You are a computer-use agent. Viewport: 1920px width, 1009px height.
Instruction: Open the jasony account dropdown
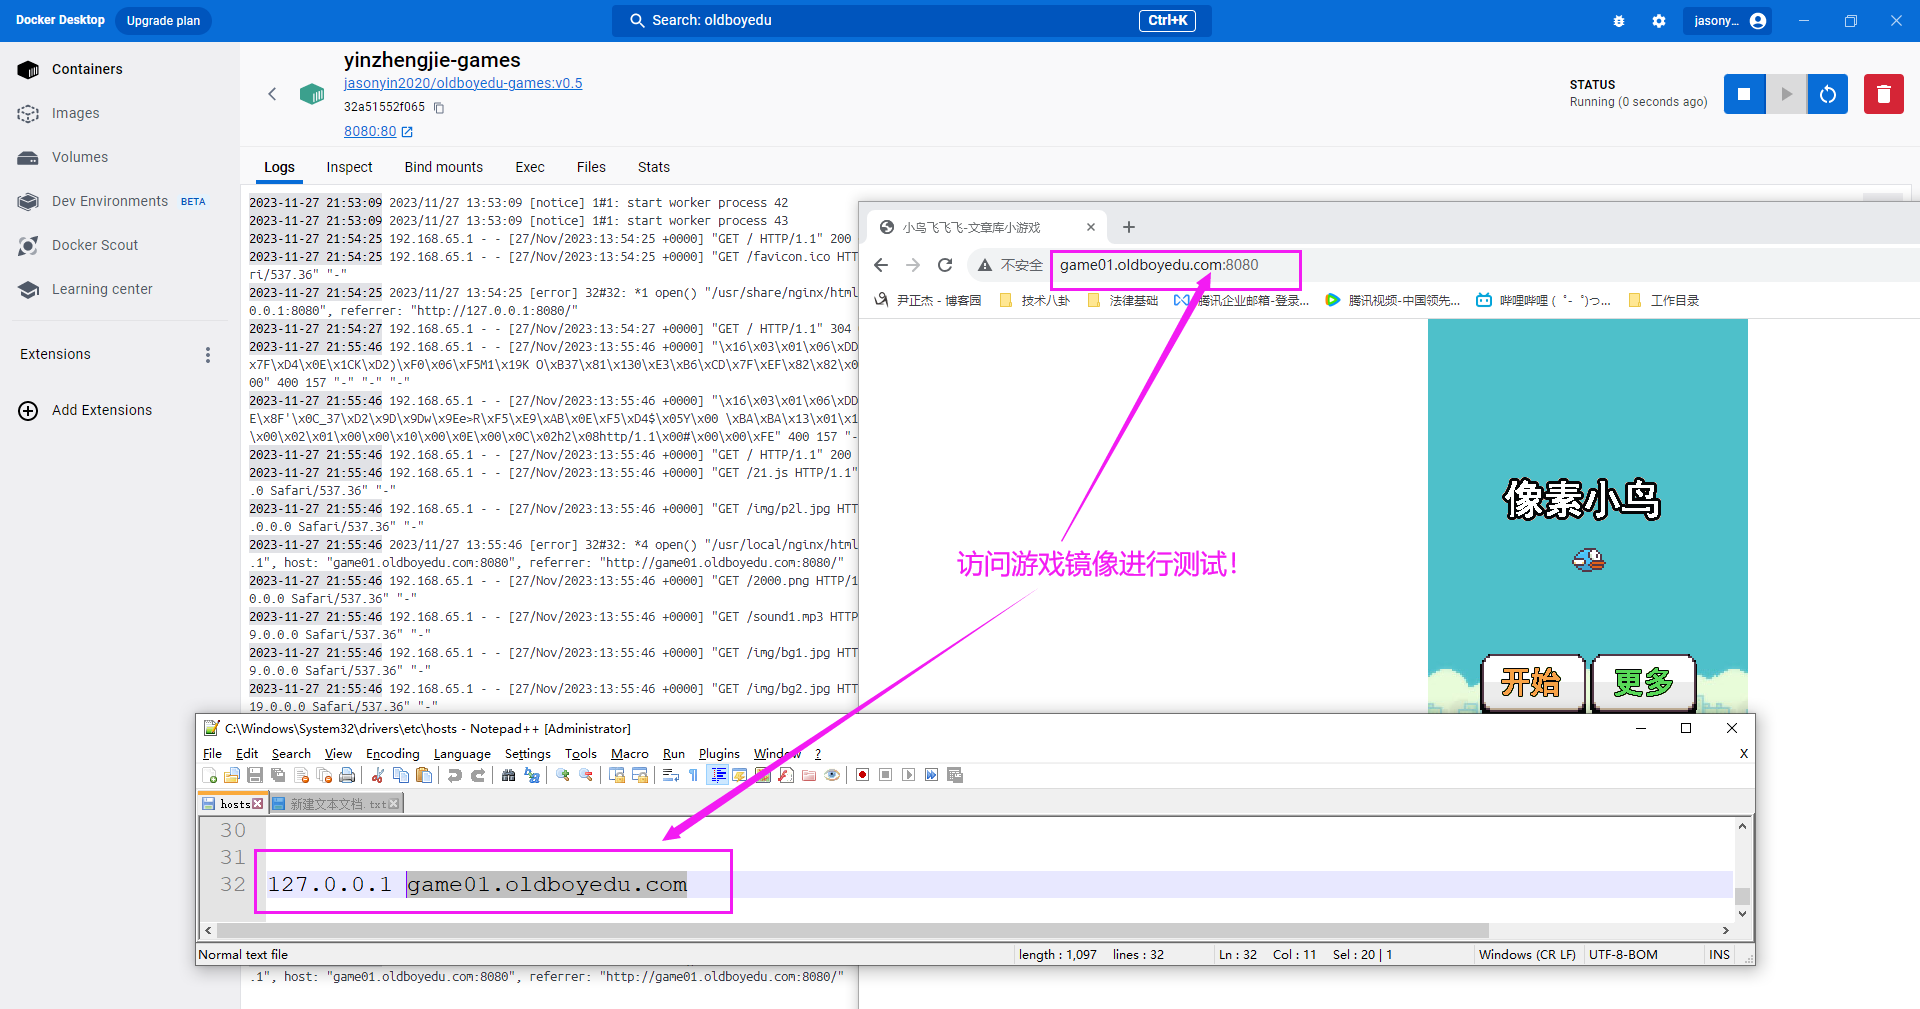click(1728, 21)
